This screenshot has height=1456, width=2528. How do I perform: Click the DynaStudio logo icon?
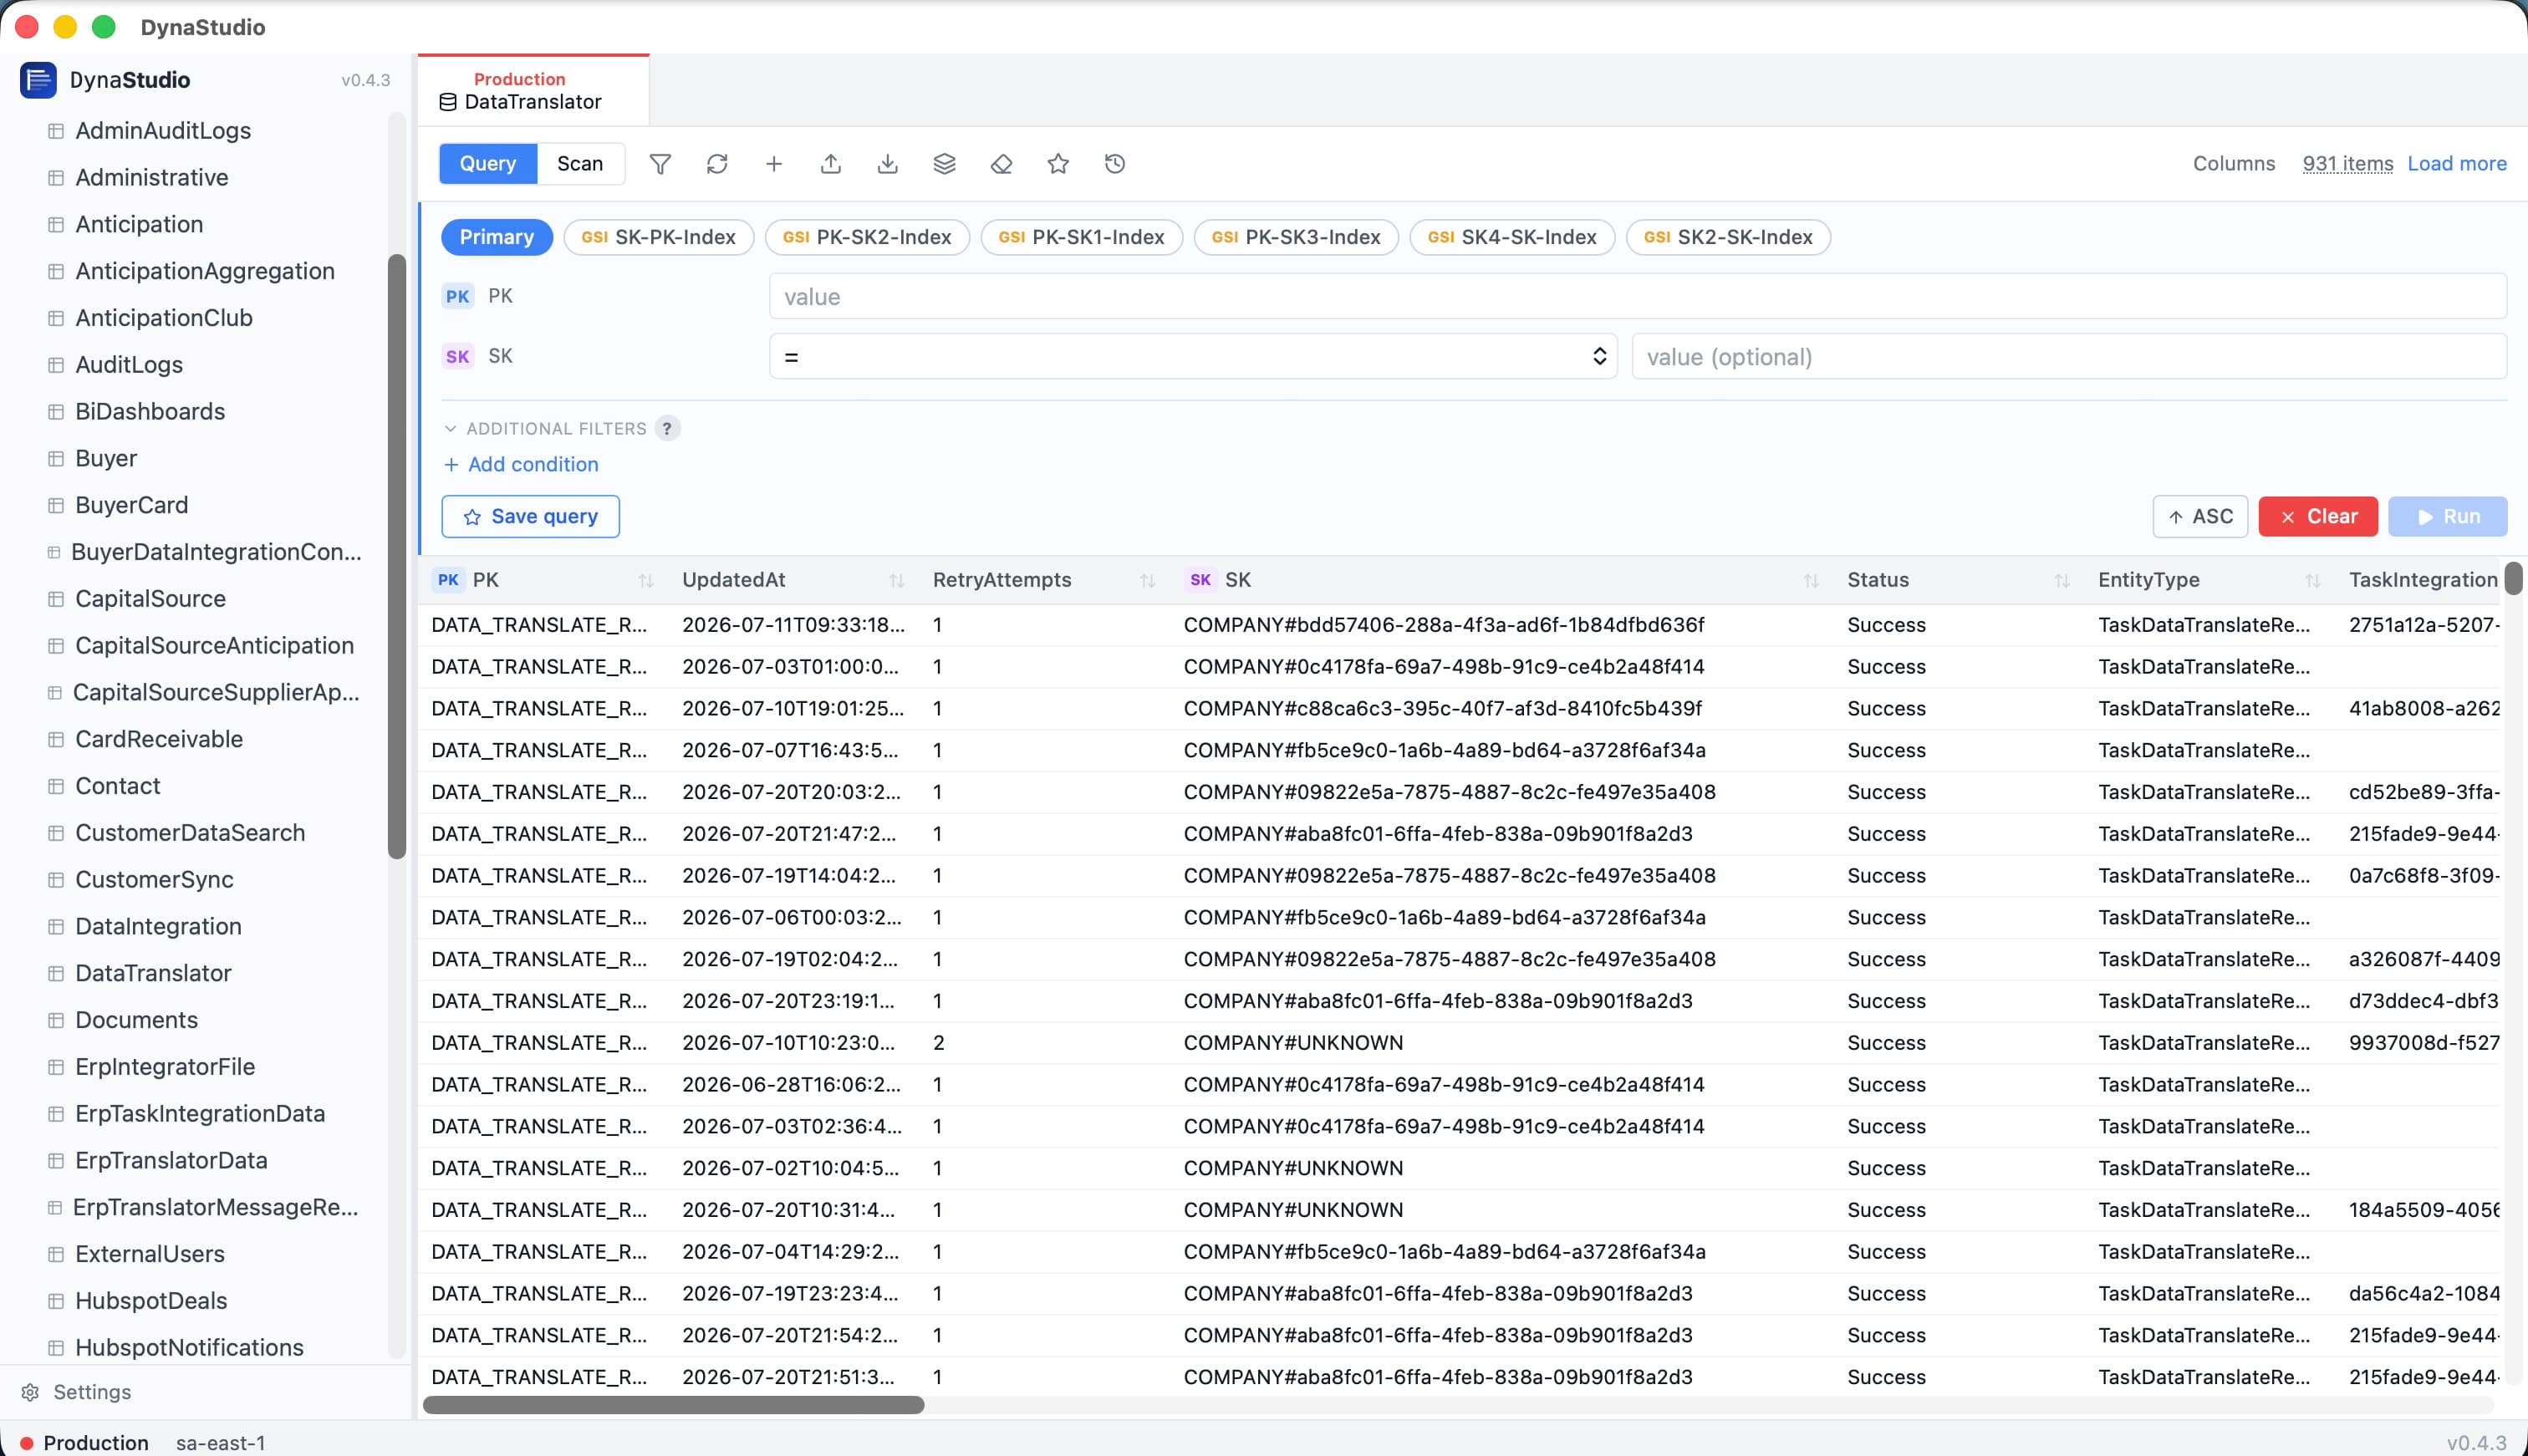coord(38,80)
